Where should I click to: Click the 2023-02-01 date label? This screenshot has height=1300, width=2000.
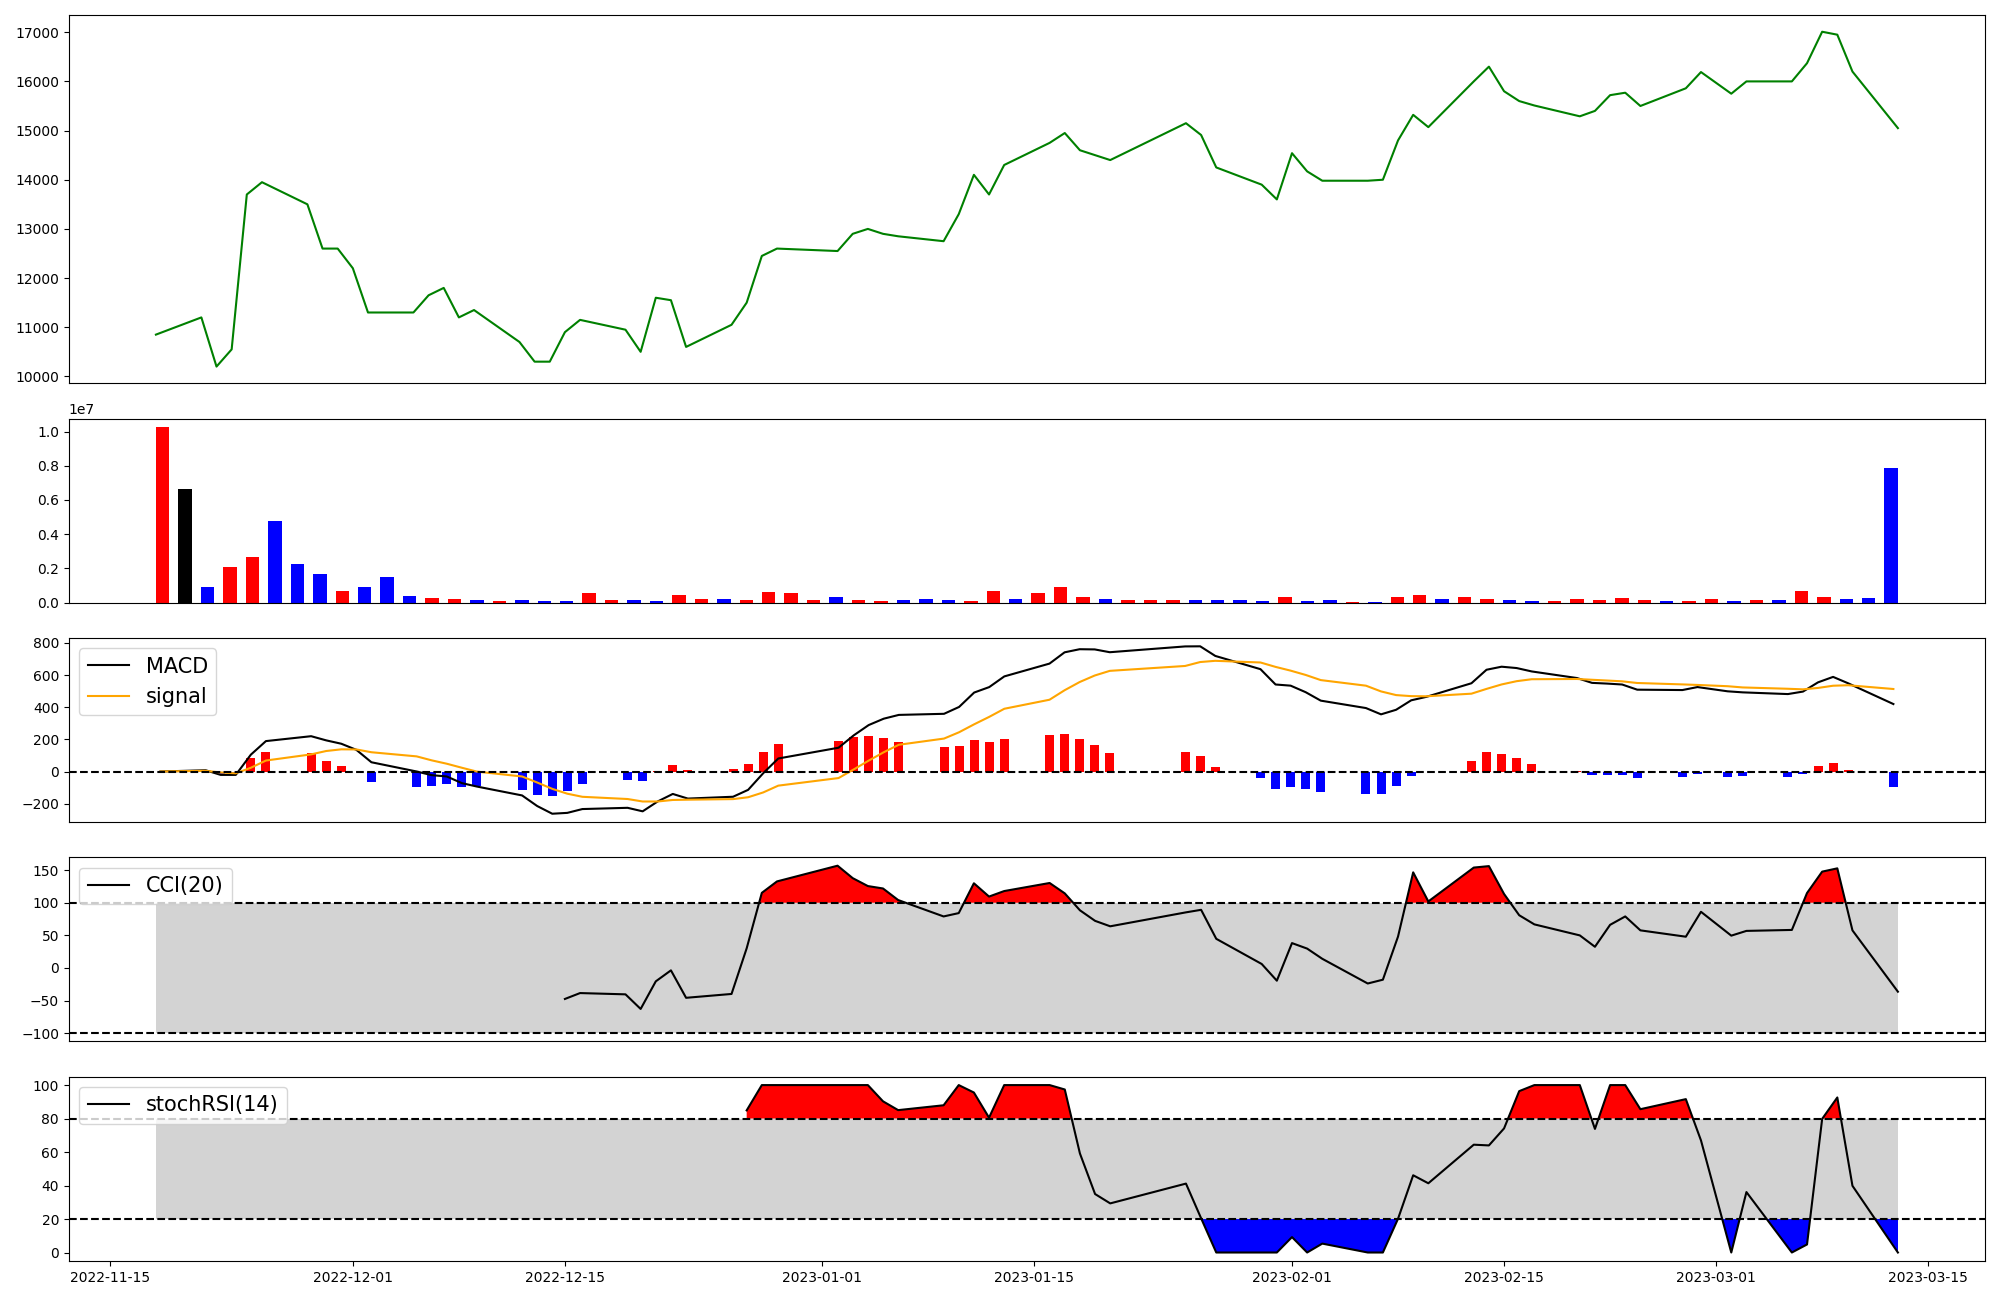point(1292,1277)
